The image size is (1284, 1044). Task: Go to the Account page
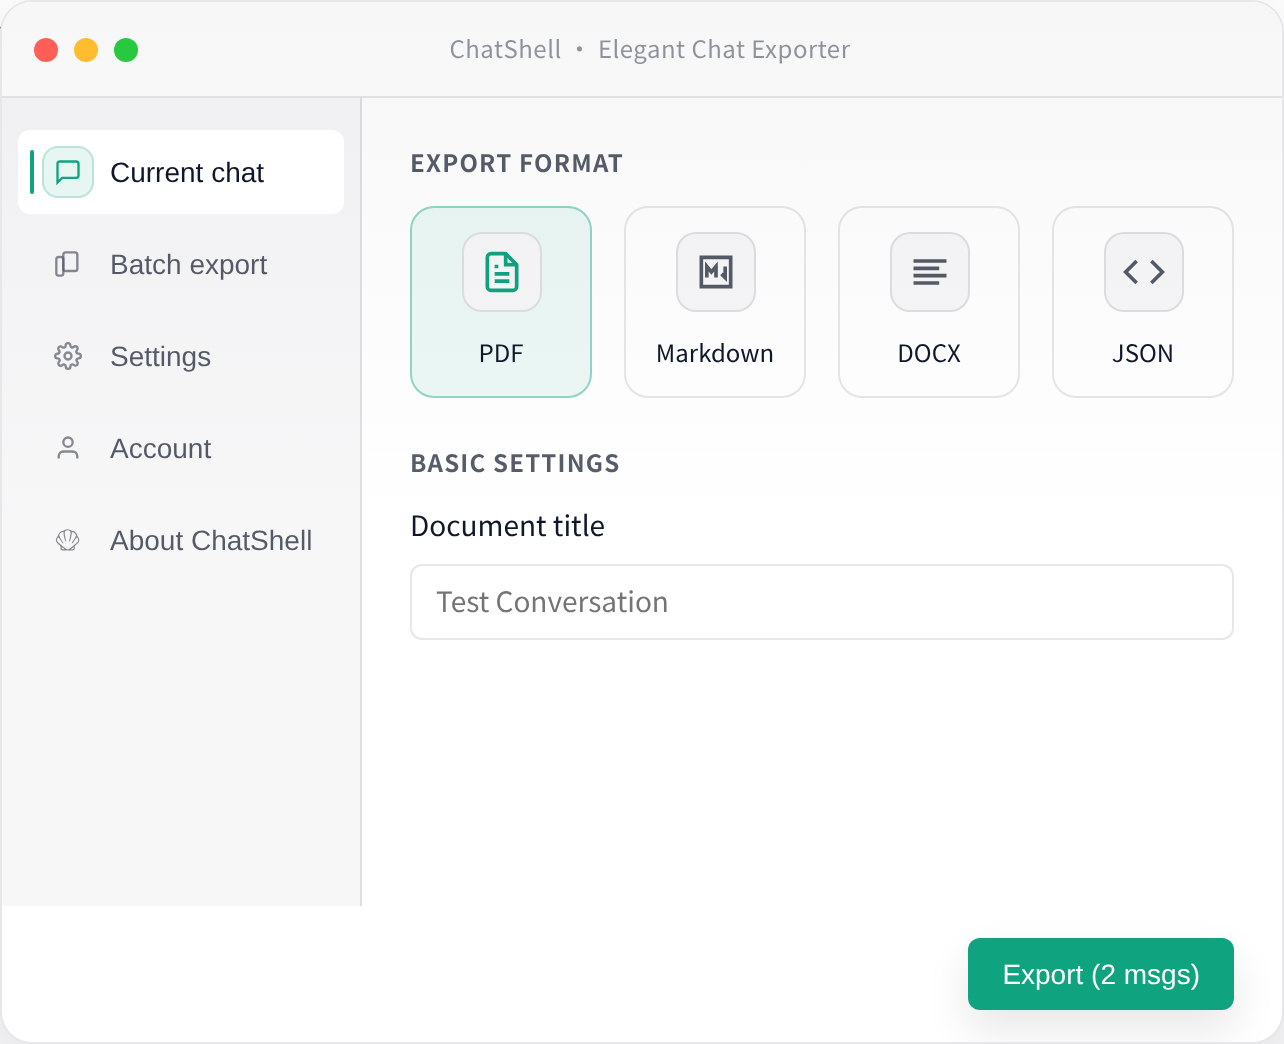(x=160, y=448)
